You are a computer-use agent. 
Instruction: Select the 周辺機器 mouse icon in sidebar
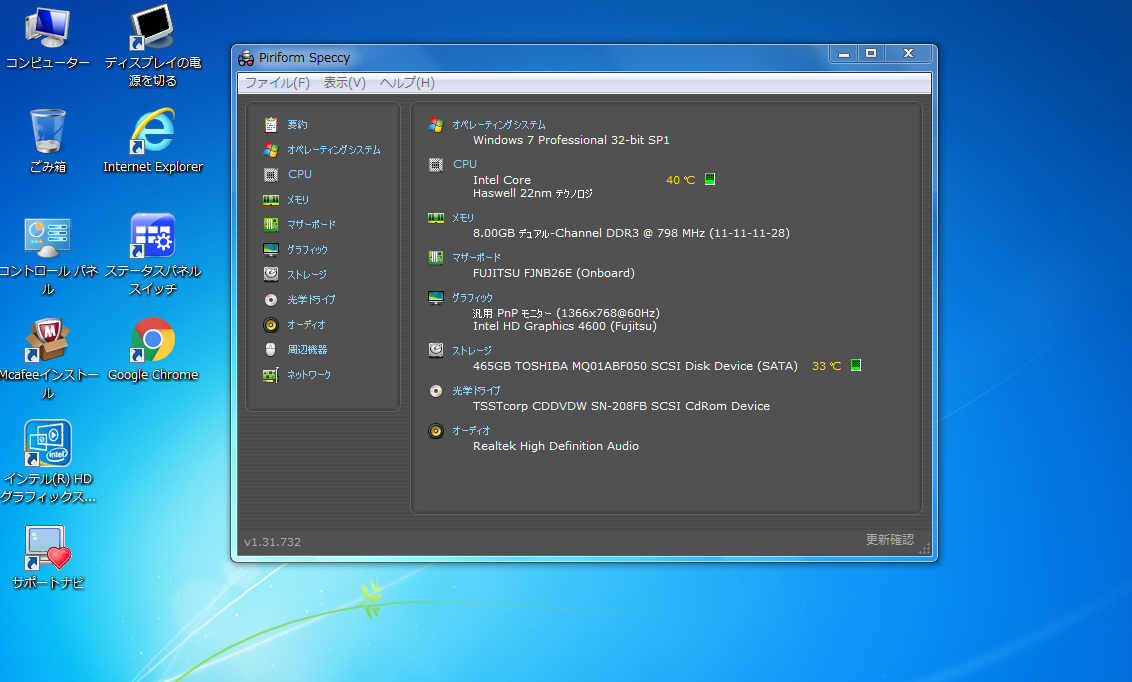click(271, 349)
